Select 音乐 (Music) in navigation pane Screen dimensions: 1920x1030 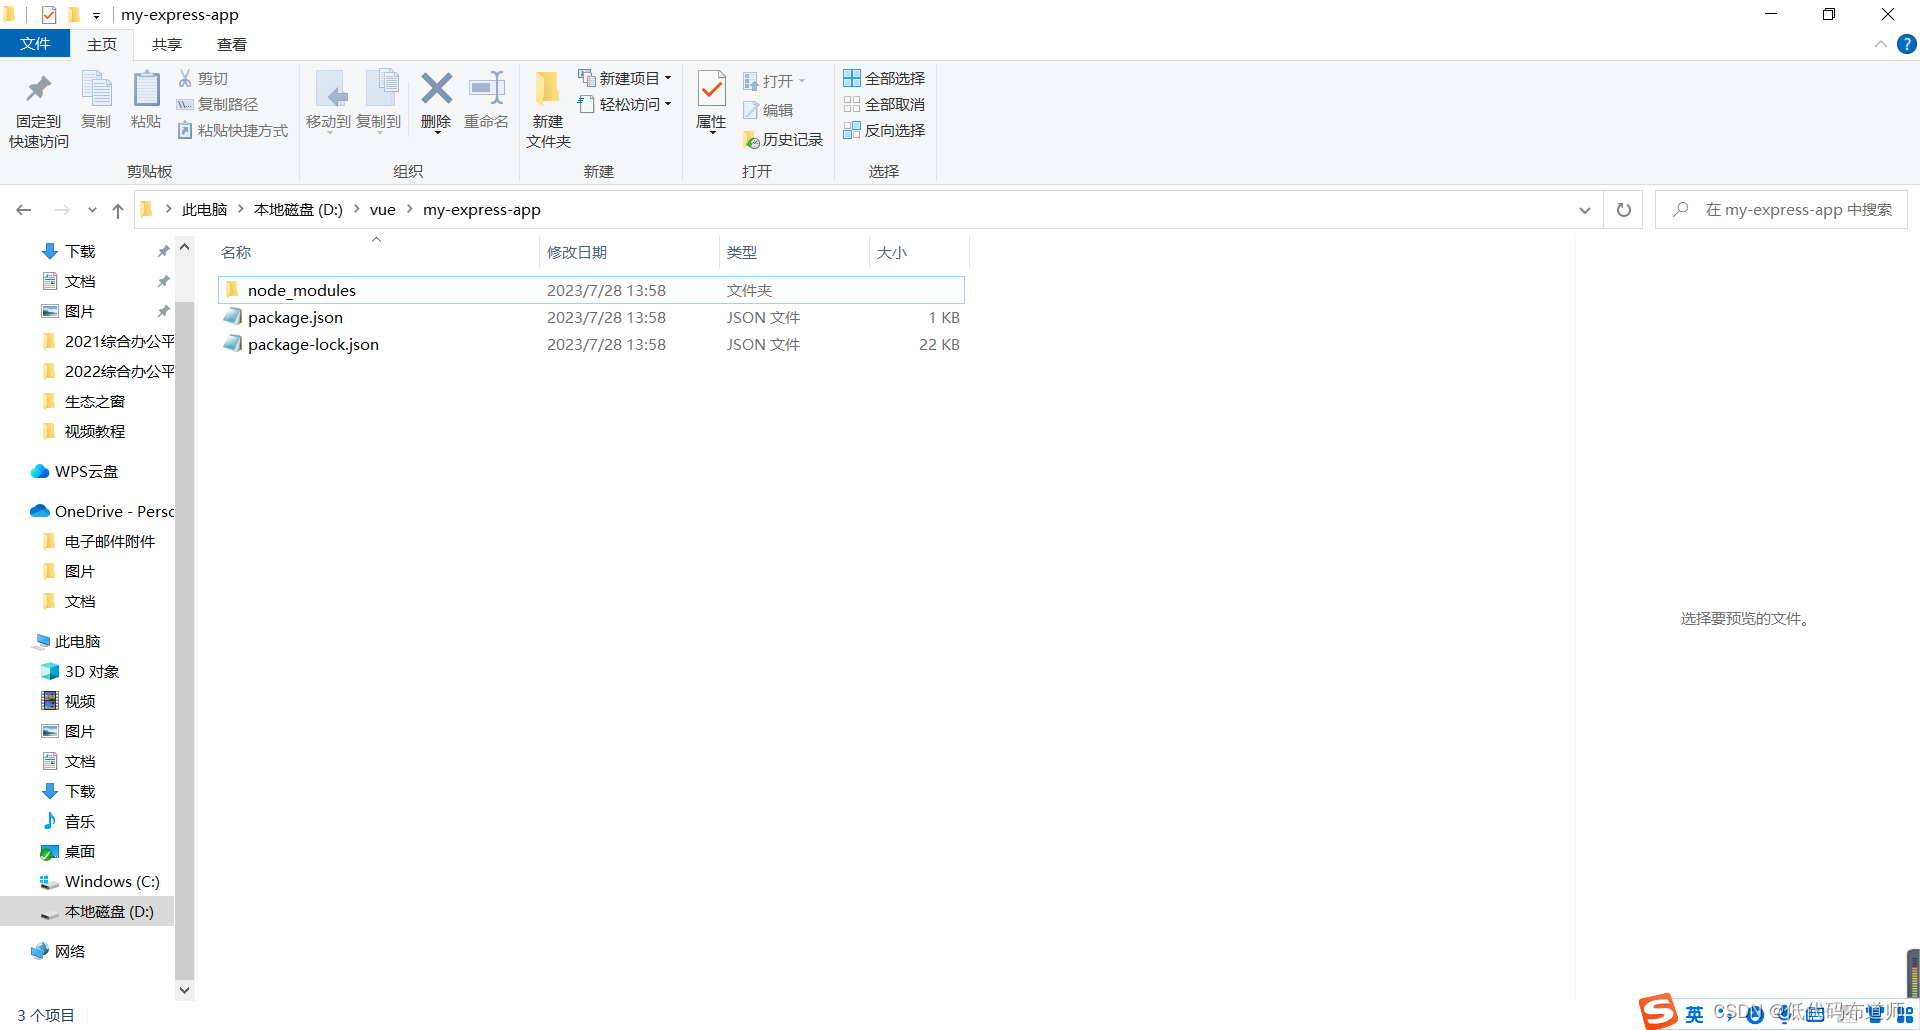(68, 821)
